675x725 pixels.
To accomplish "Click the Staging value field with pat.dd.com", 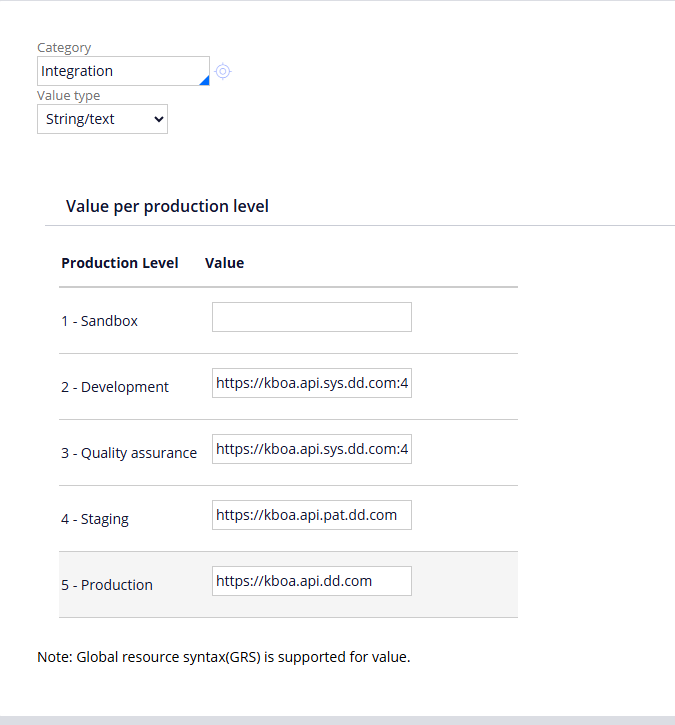I will [x=312, y=515].
